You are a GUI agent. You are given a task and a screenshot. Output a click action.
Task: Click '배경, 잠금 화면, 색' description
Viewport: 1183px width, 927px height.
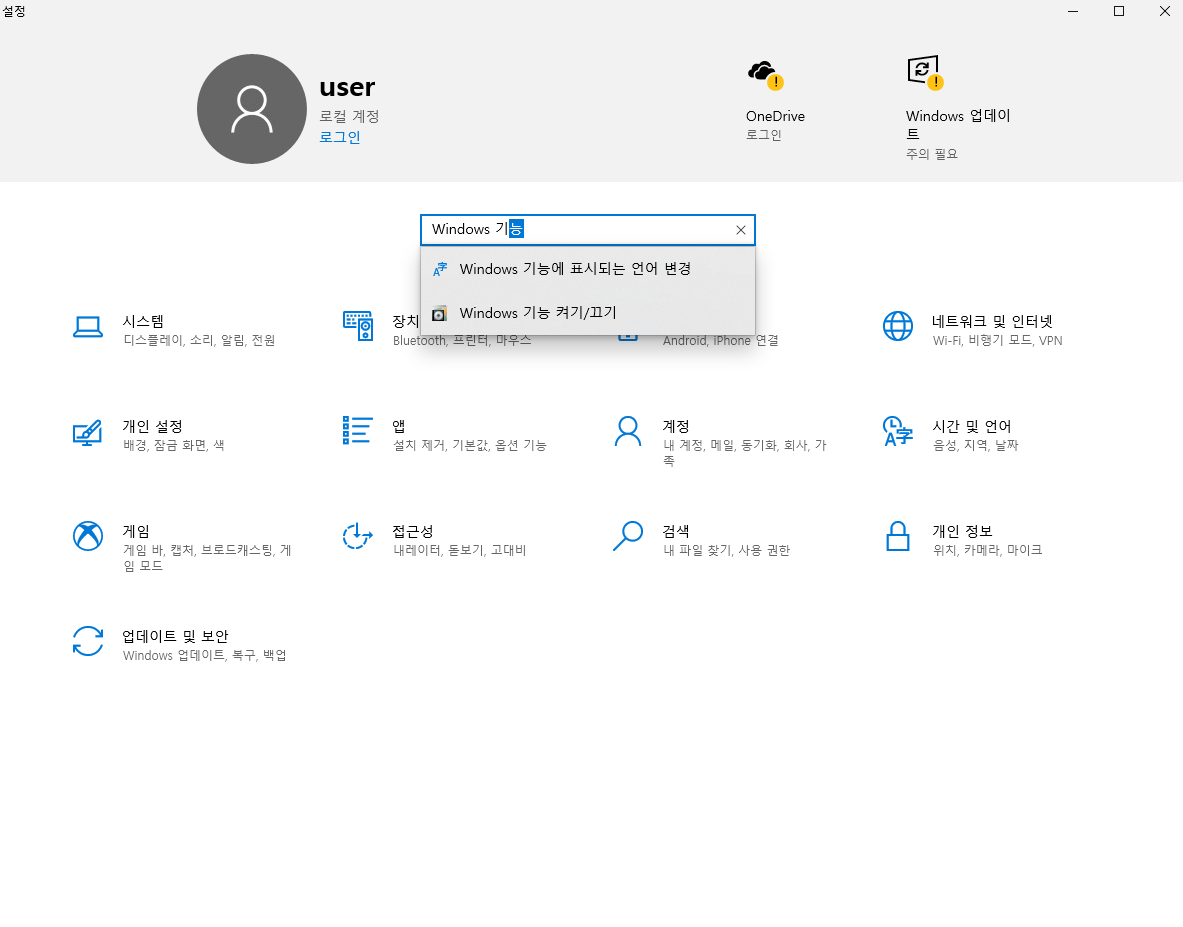pos(174,445)
